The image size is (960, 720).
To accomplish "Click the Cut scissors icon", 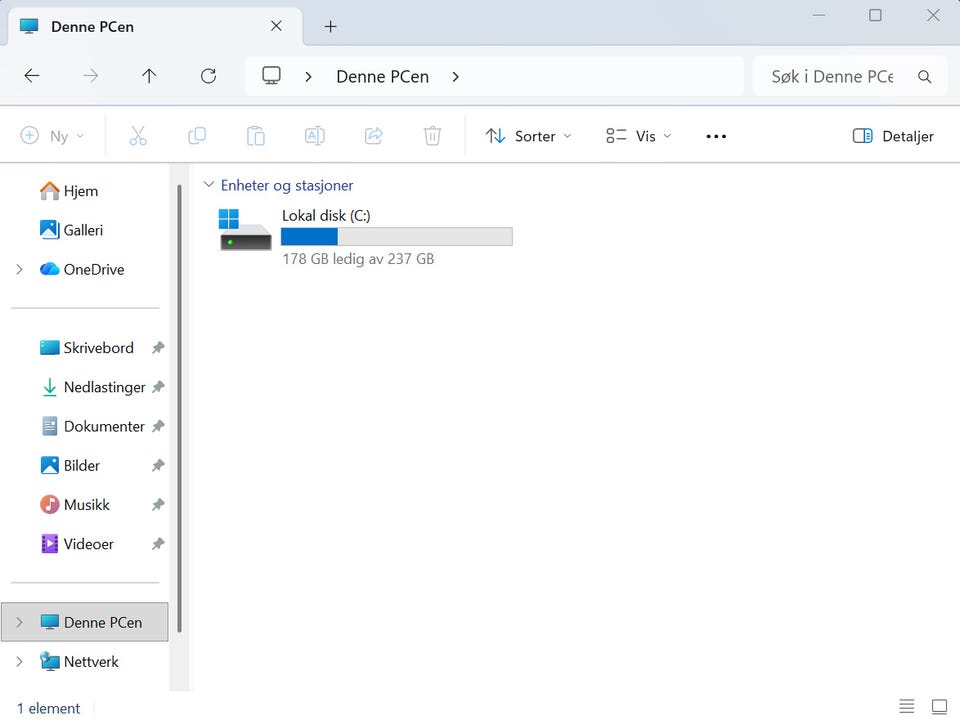I will coord(138,136).
